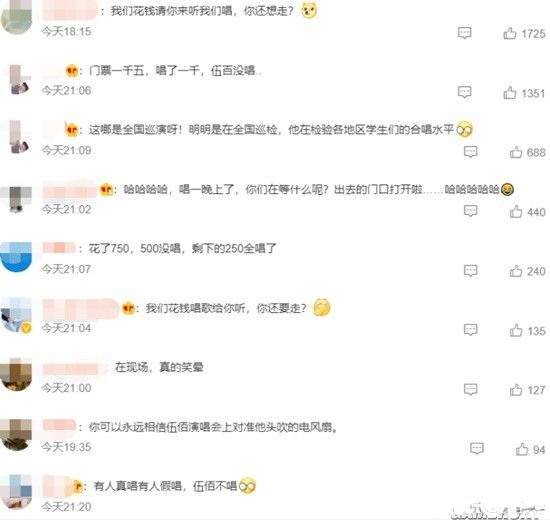The width and height of the screenshot is (550, 526).
Task: Open blurred username on 今天21:04 comment
Action: click(x=81, y=309)
